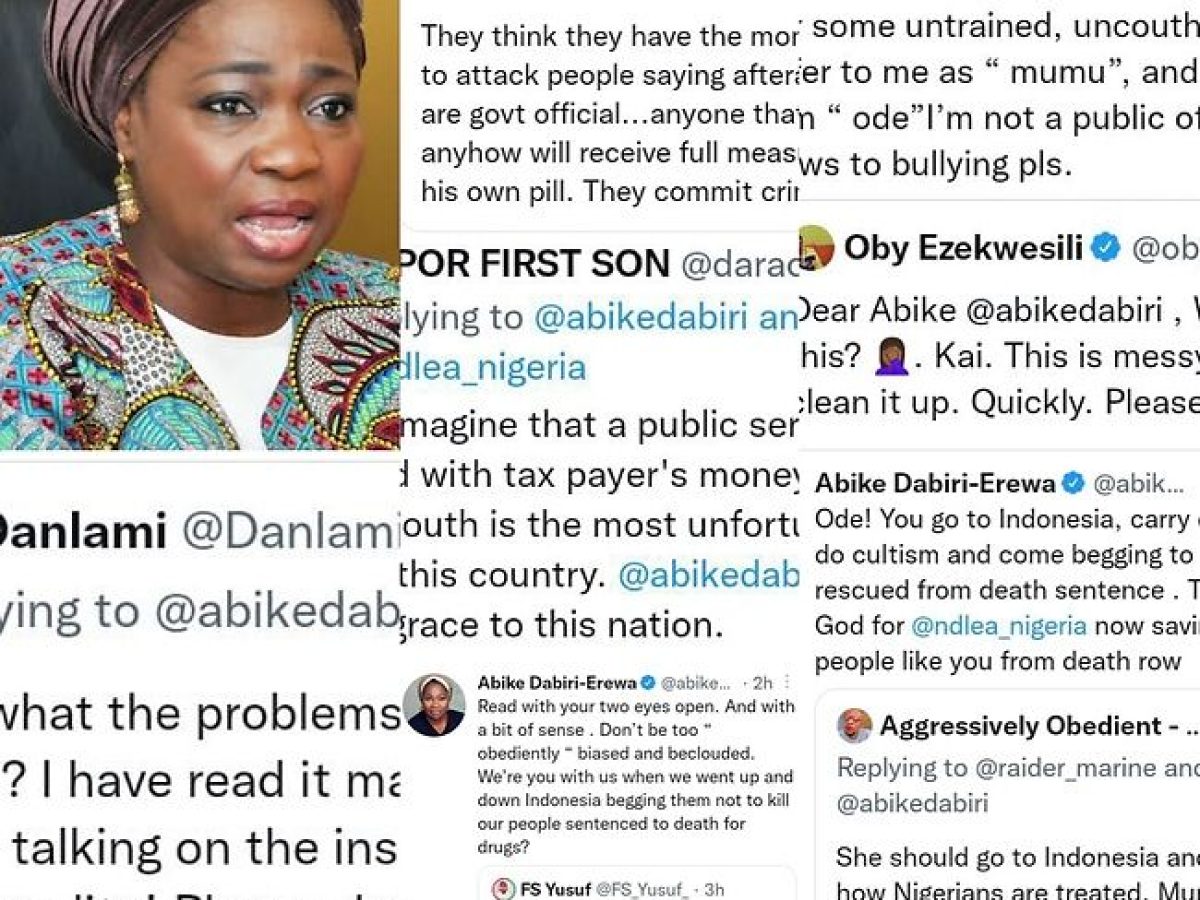Open the three-dot menu next to 2h
The image size is (1200, 900).
point(786,683)
